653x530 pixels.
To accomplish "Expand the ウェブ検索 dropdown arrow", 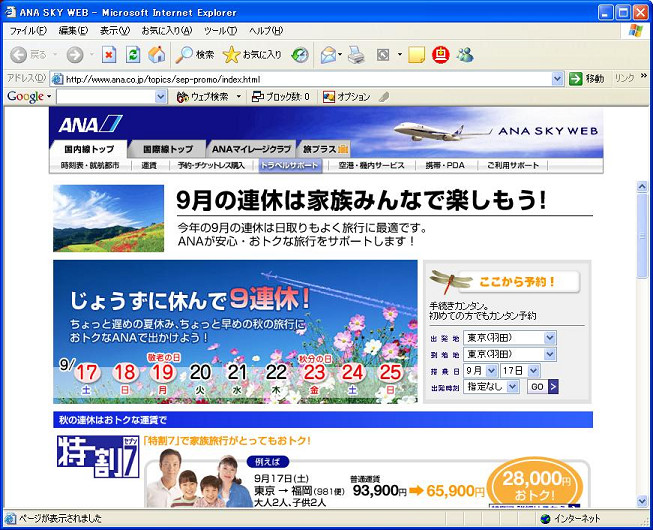I will pos(239,97).
